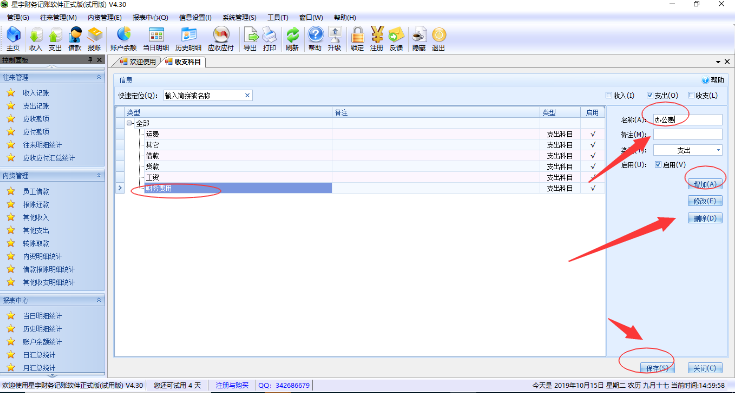Open the 借款 loan toolbar icon
The width and height of the screenshot is (736, 393).
75,39
